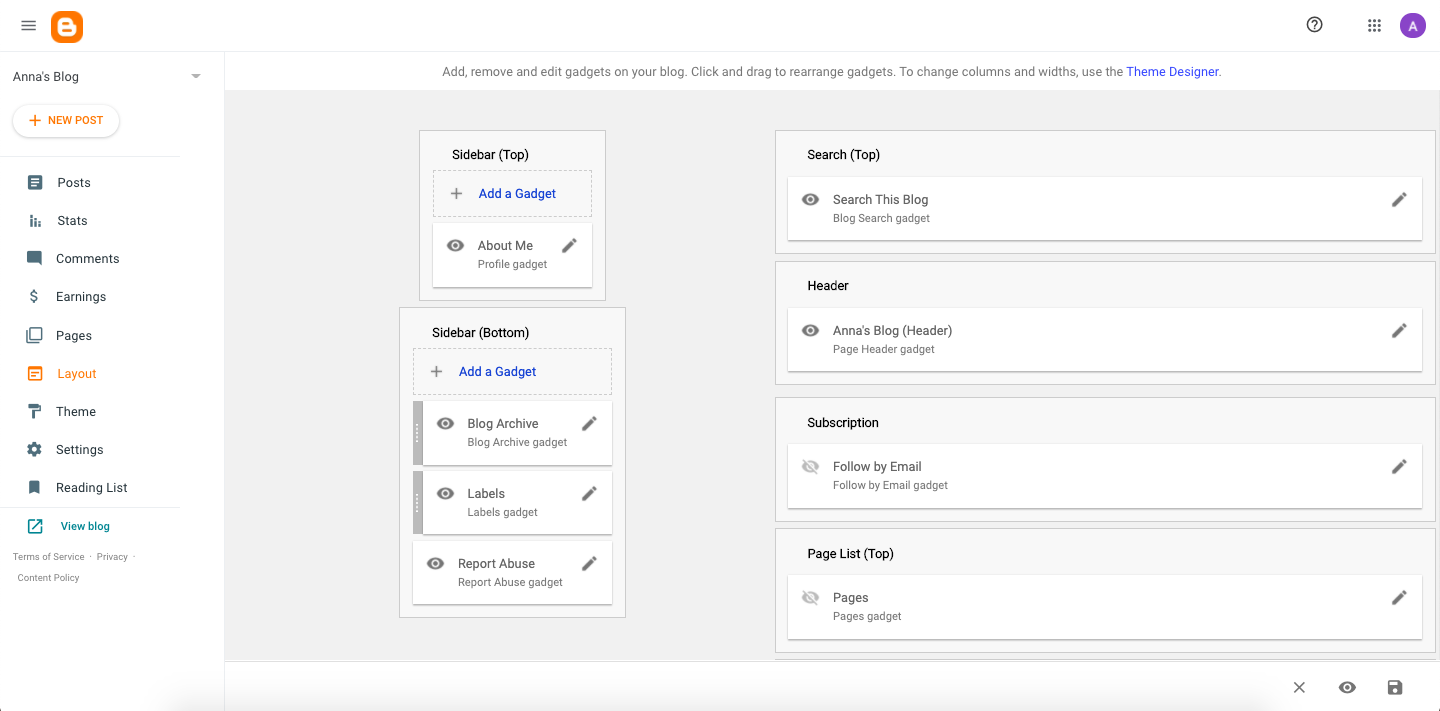Open the Help question mark icon
Viewport: 1440px width, 711px height.
tap(1315, 25)
